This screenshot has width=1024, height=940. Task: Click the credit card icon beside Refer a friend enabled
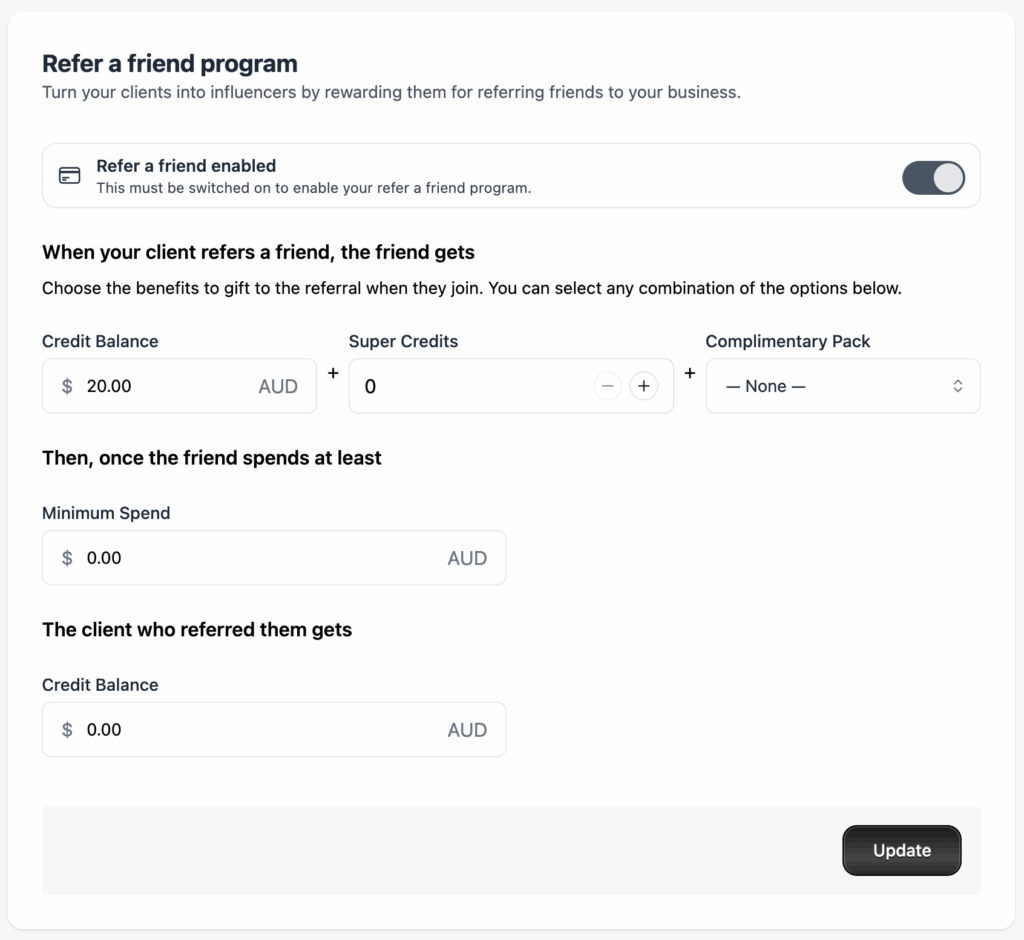(x=70, y=176)
